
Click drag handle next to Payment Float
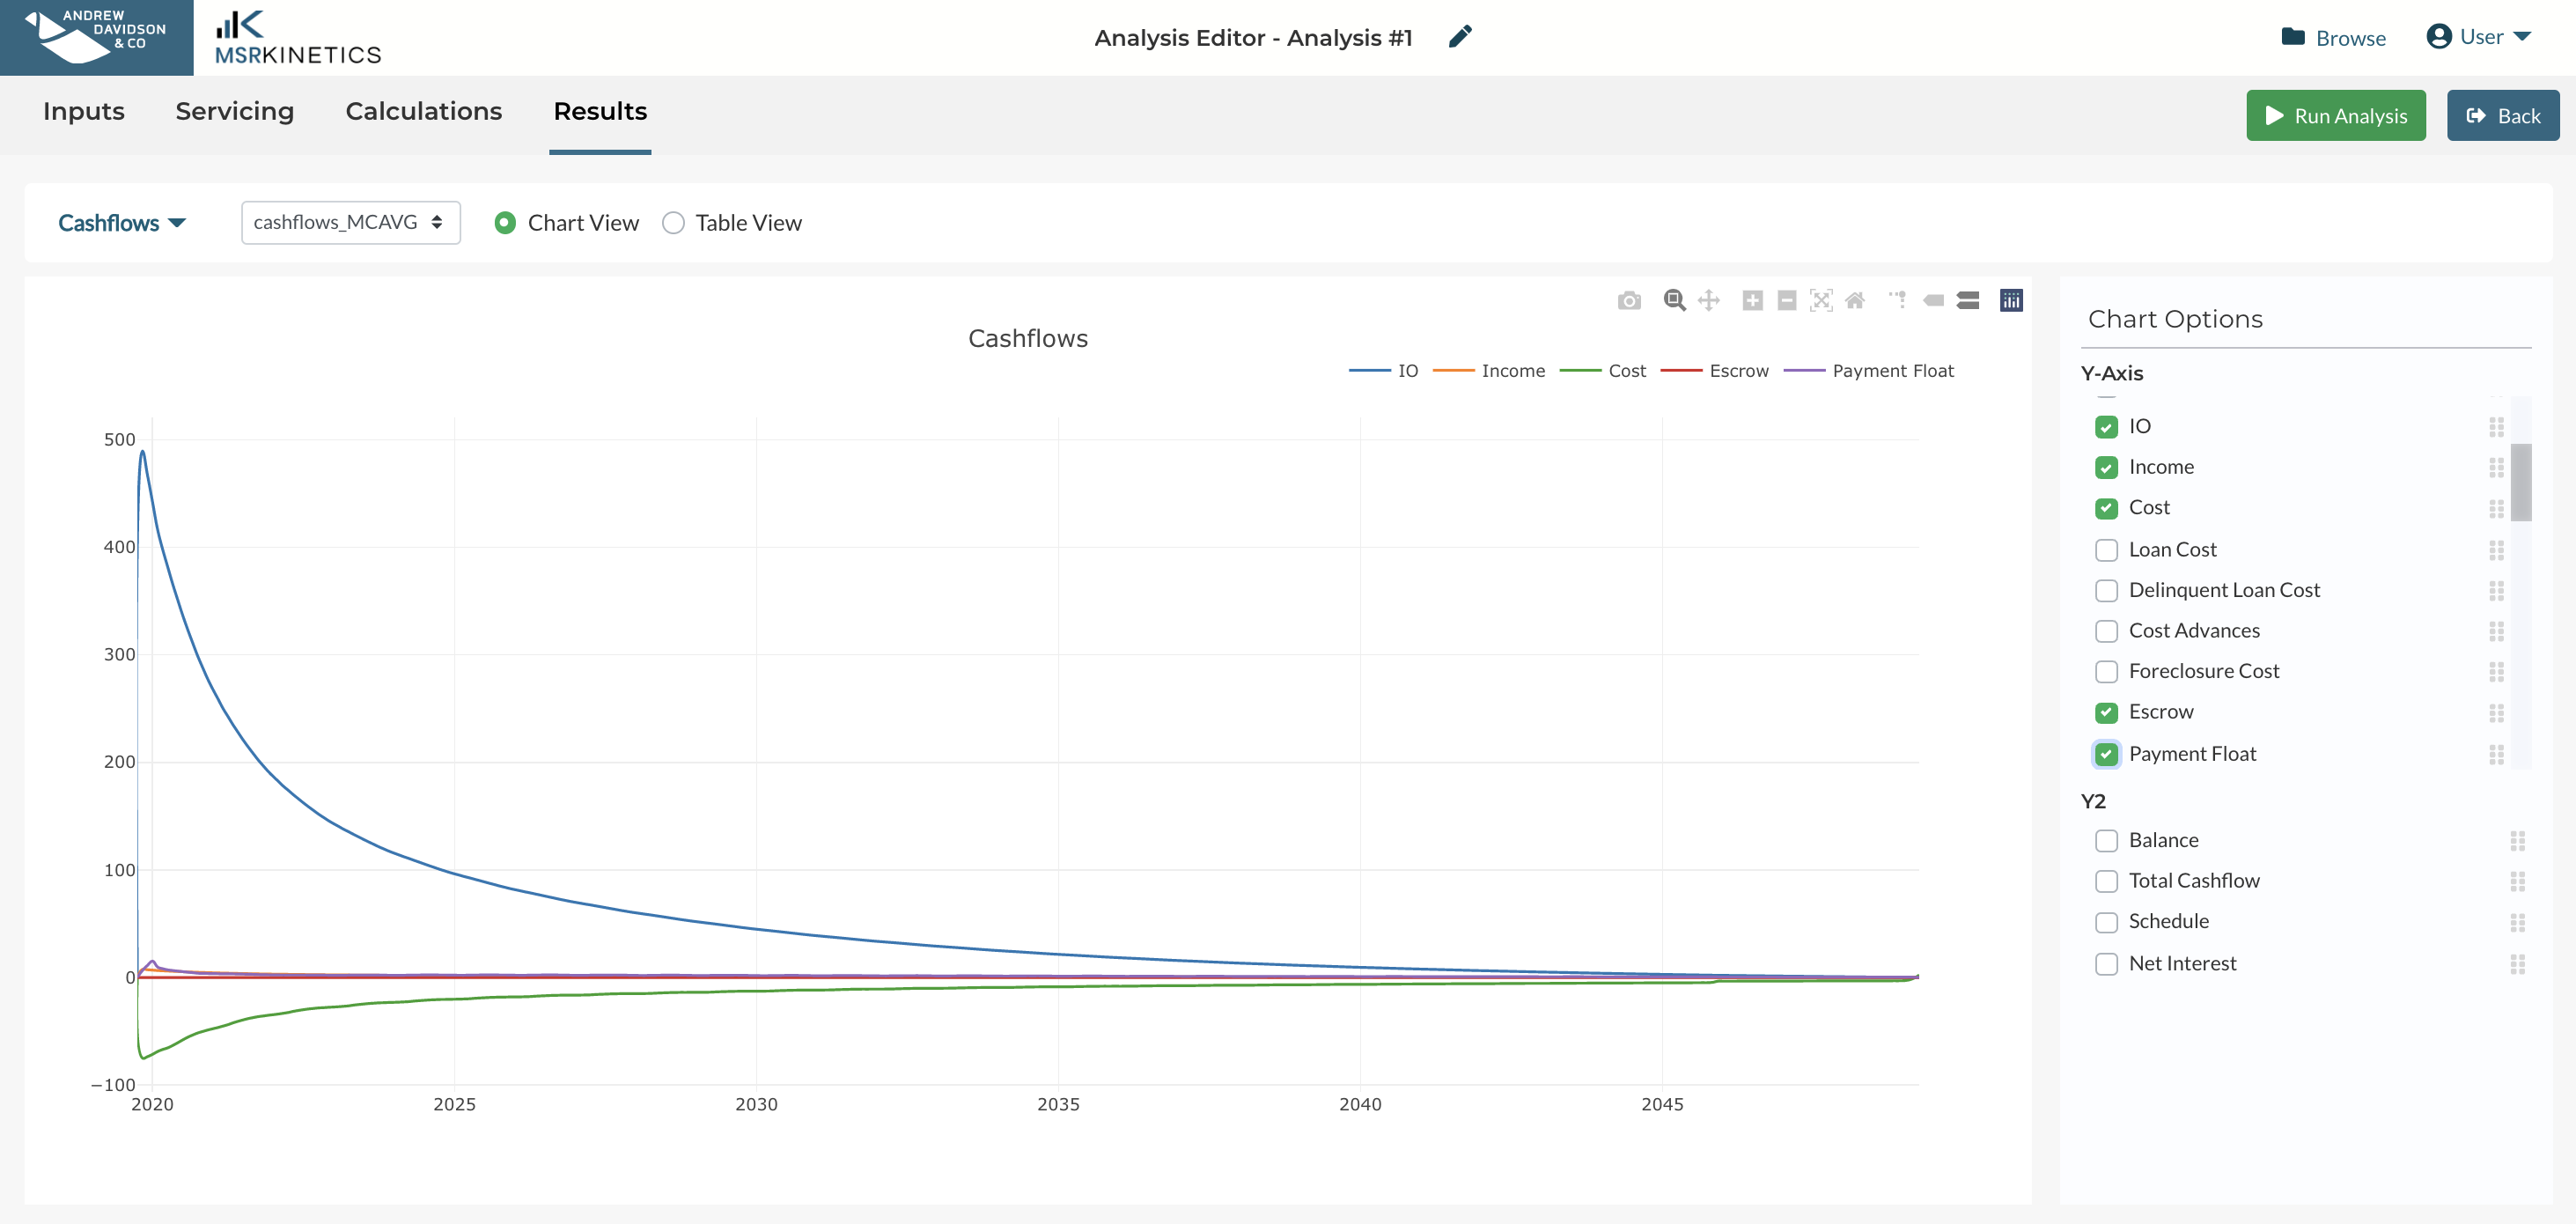[x=2496, y=754]
